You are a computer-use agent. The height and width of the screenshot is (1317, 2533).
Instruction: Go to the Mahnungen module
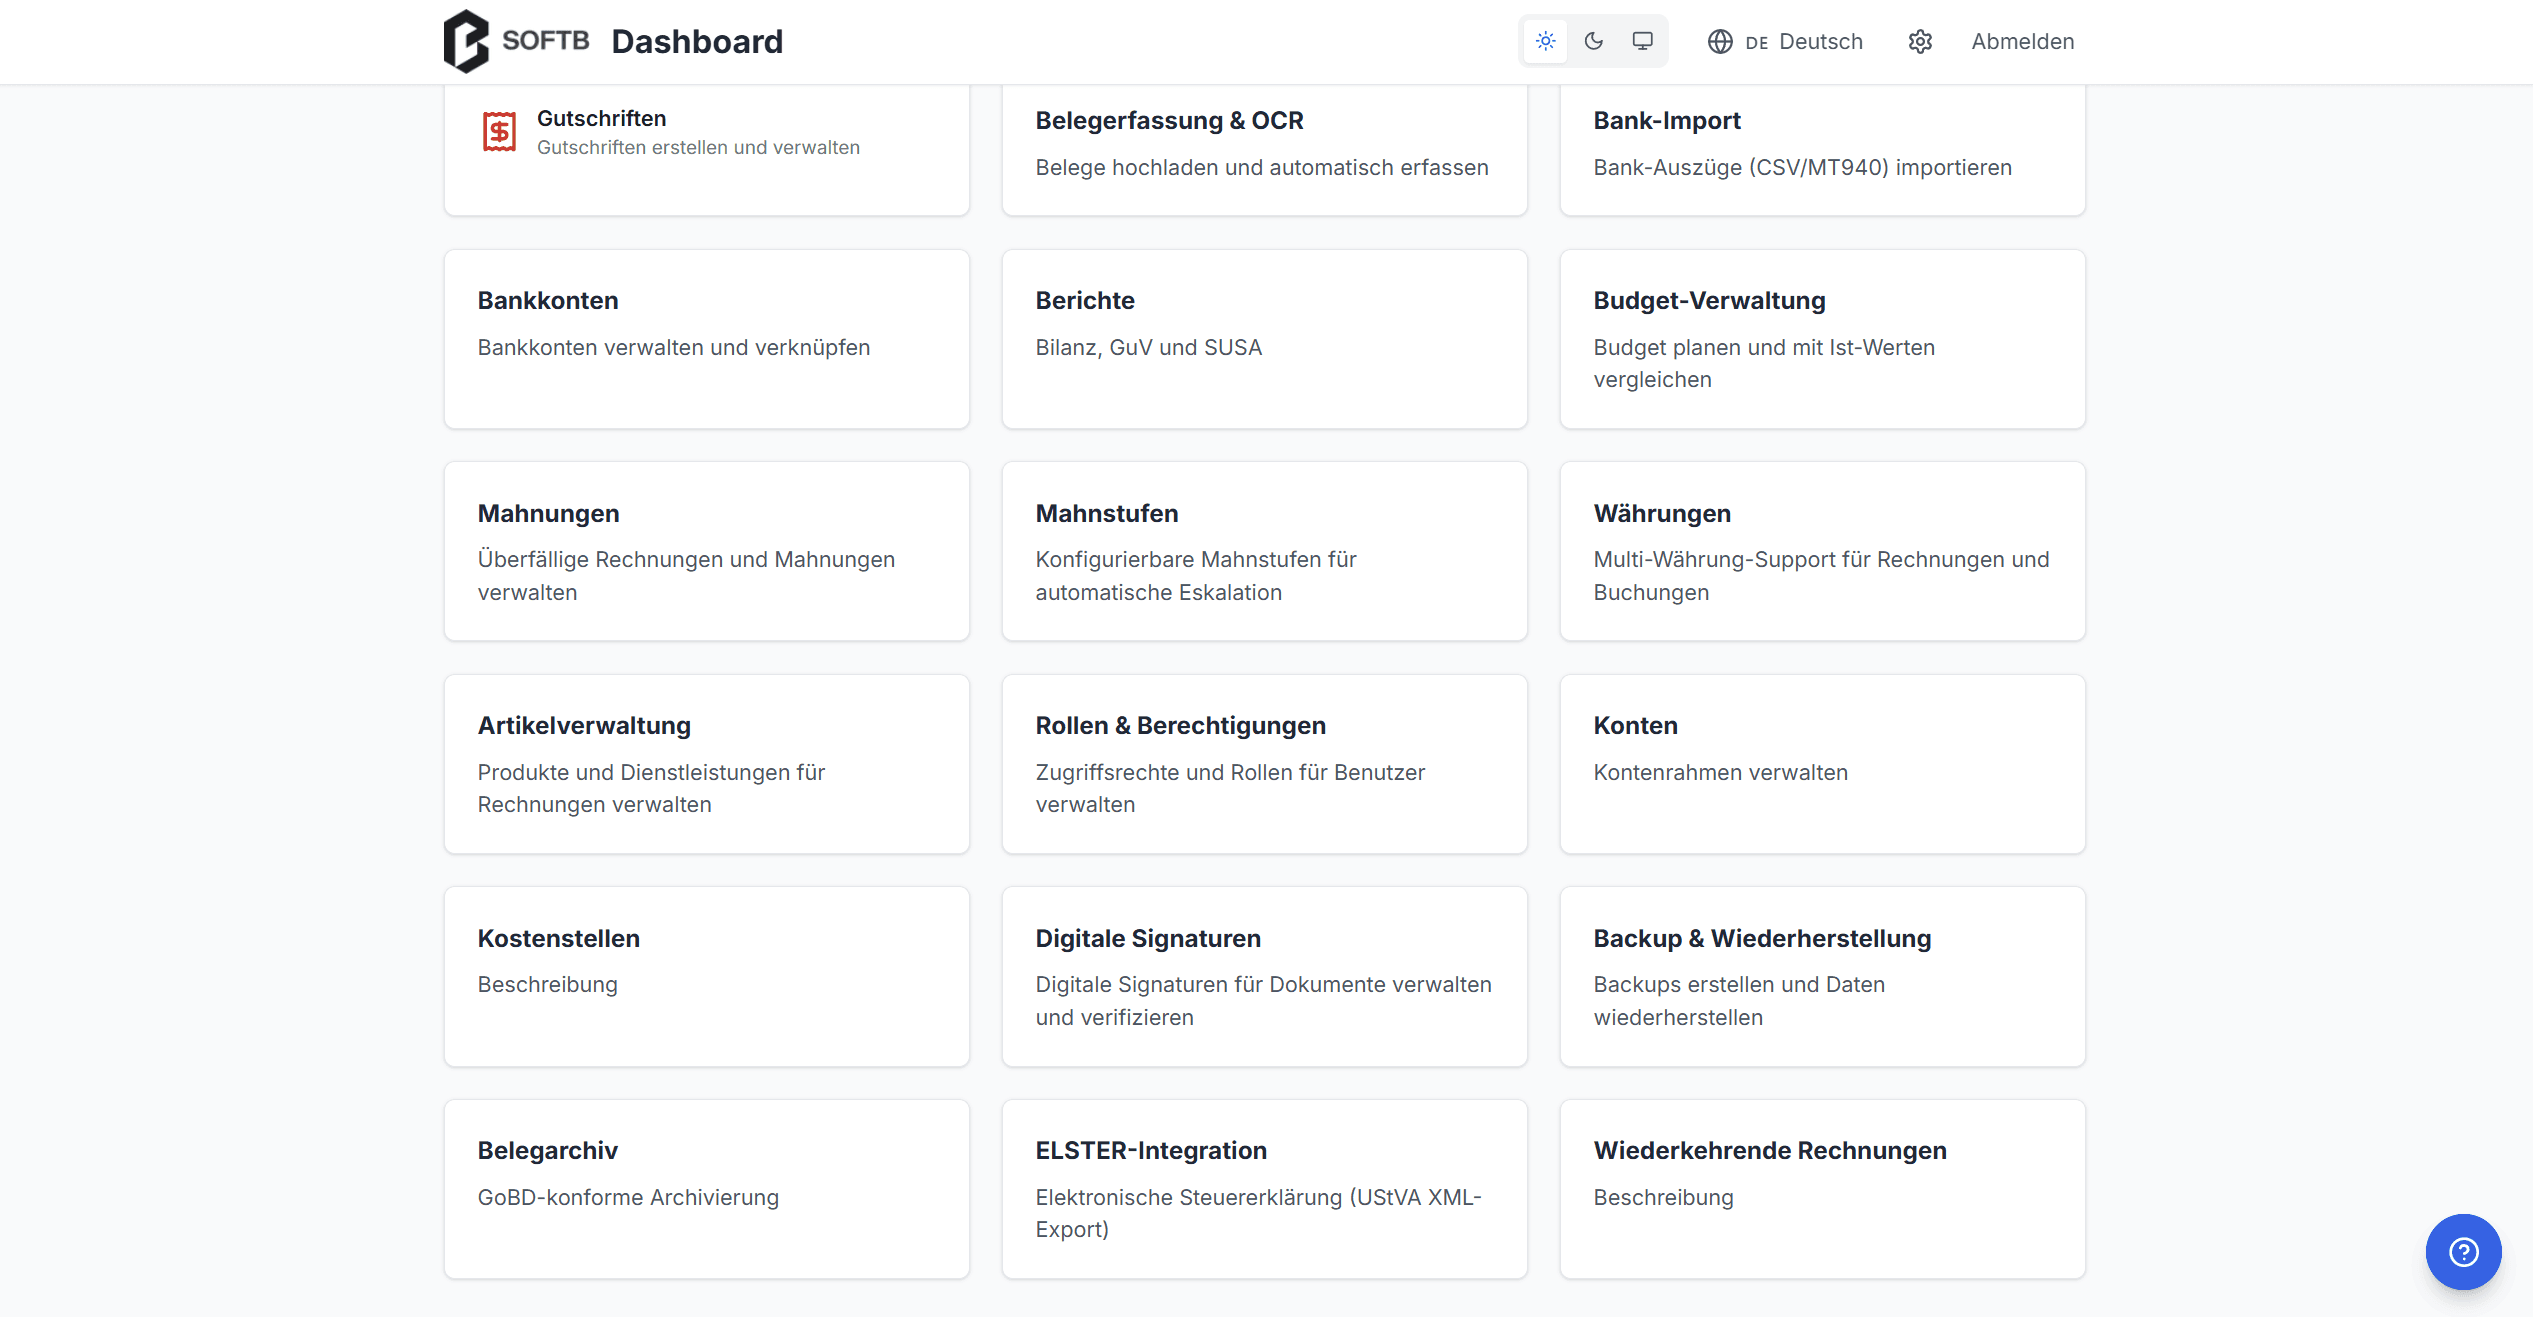point(706,550)
